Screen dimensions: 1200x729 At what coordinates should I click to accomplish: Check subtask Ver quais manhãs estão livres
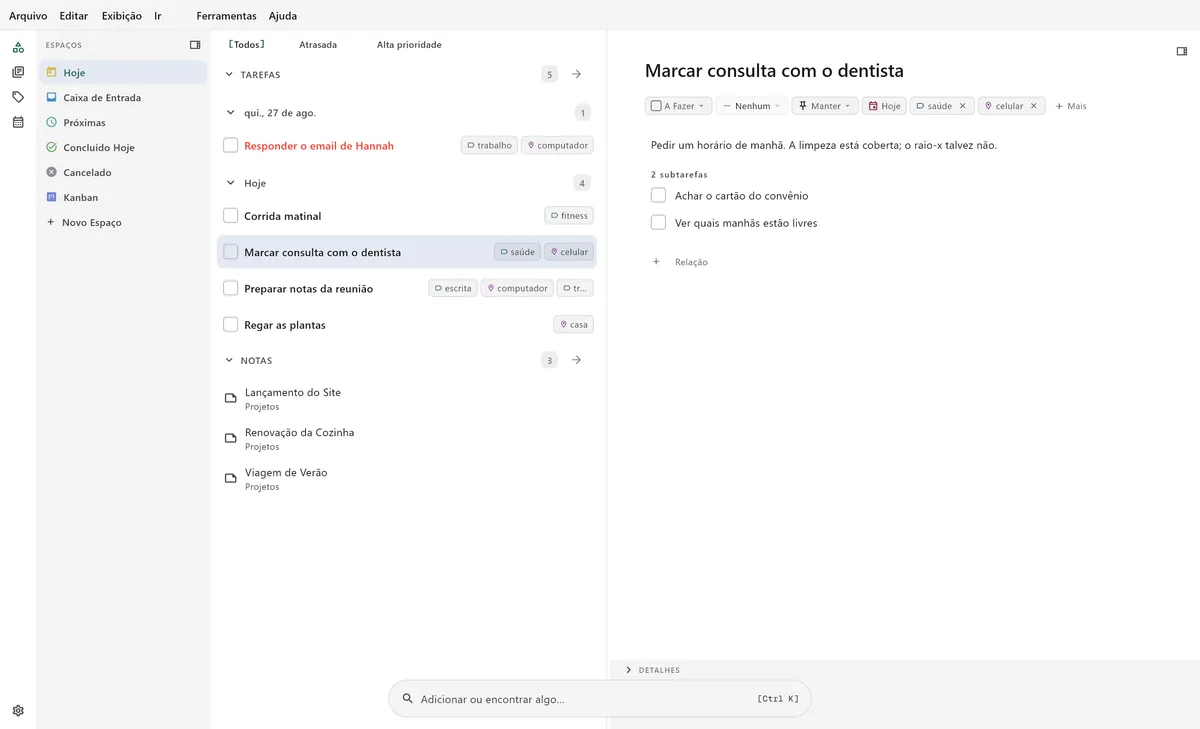[658, 222]
